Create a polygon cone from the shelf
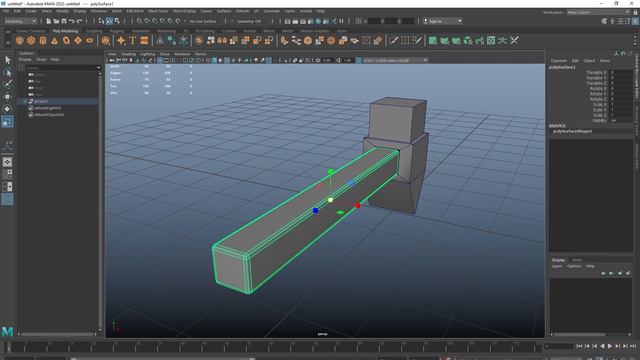 tap(54, 40)
